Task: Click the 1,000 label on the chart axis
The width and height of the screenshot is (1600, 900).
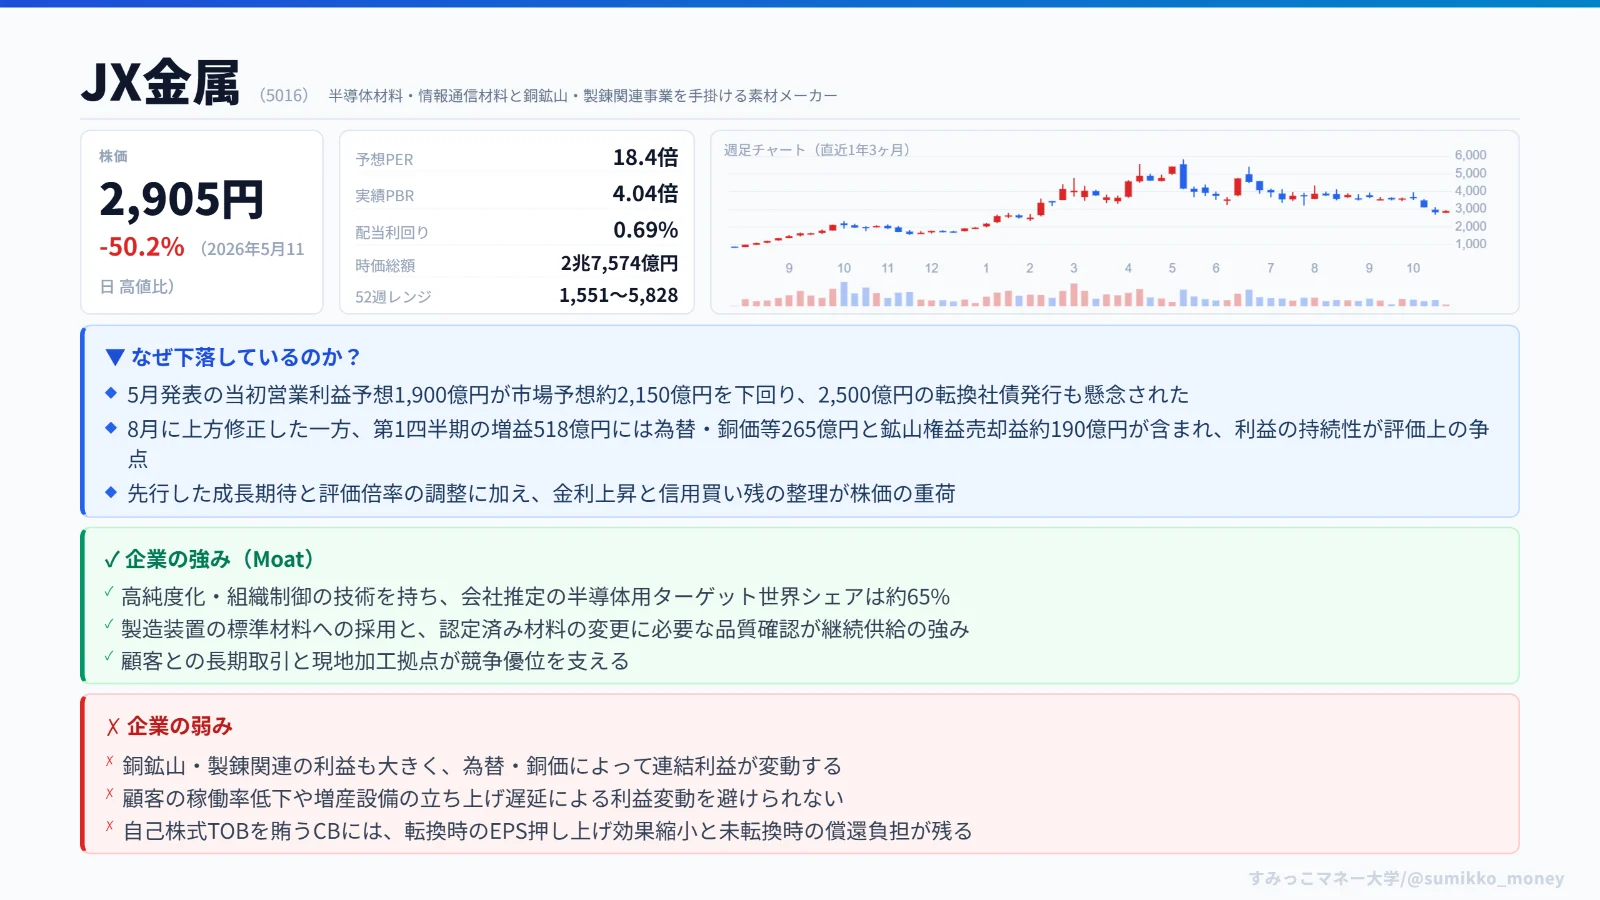Action: (1470, 244)
